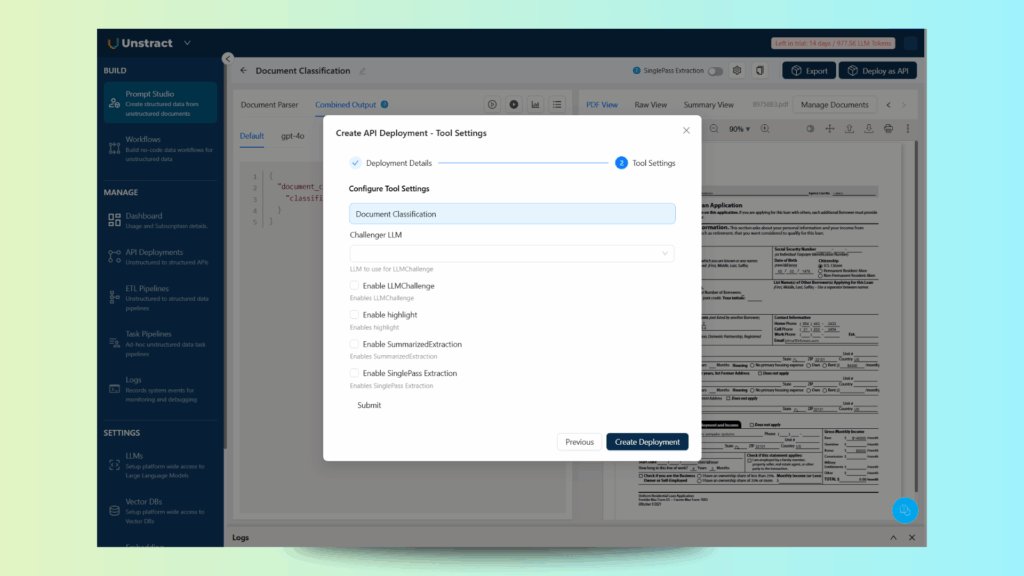Collapse the Logs panel with its chevron

(x=892, y=537)
